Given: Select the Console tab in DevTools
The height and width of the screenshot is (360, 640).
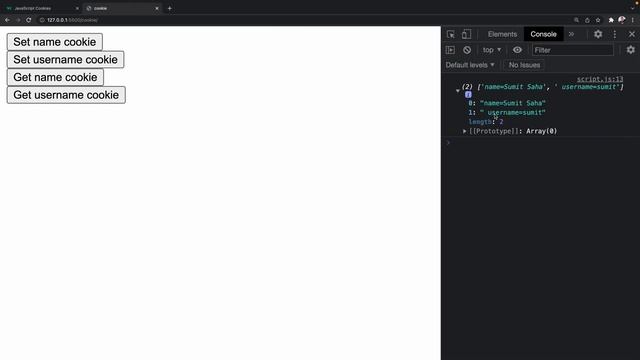Looking at the screenshot, I should [x=543, y=34].
